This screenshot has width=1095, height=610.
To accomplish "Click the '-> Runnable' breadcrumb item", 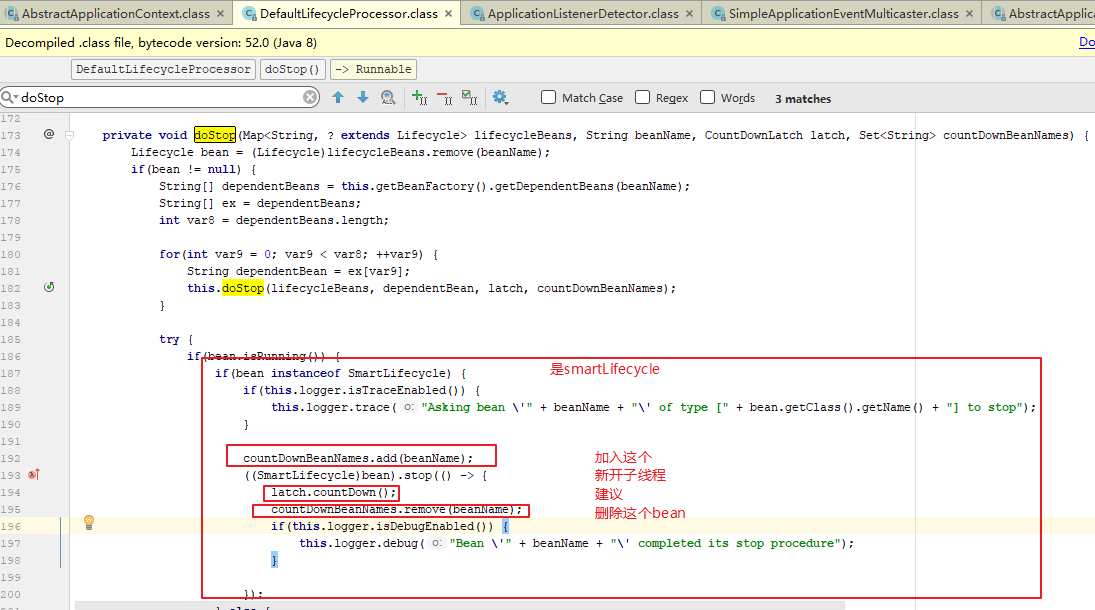I will pos(373,69).
